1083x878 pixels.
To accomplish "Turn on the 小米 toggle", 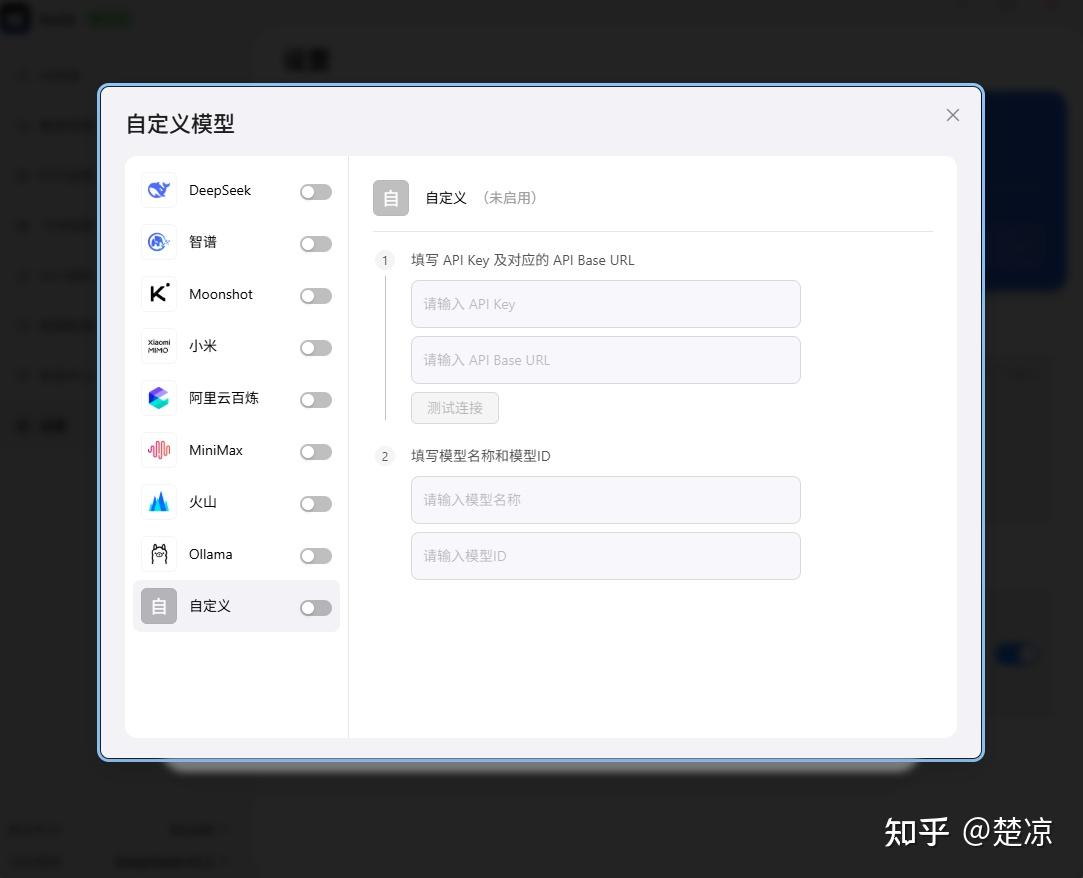I will (316, 347).
